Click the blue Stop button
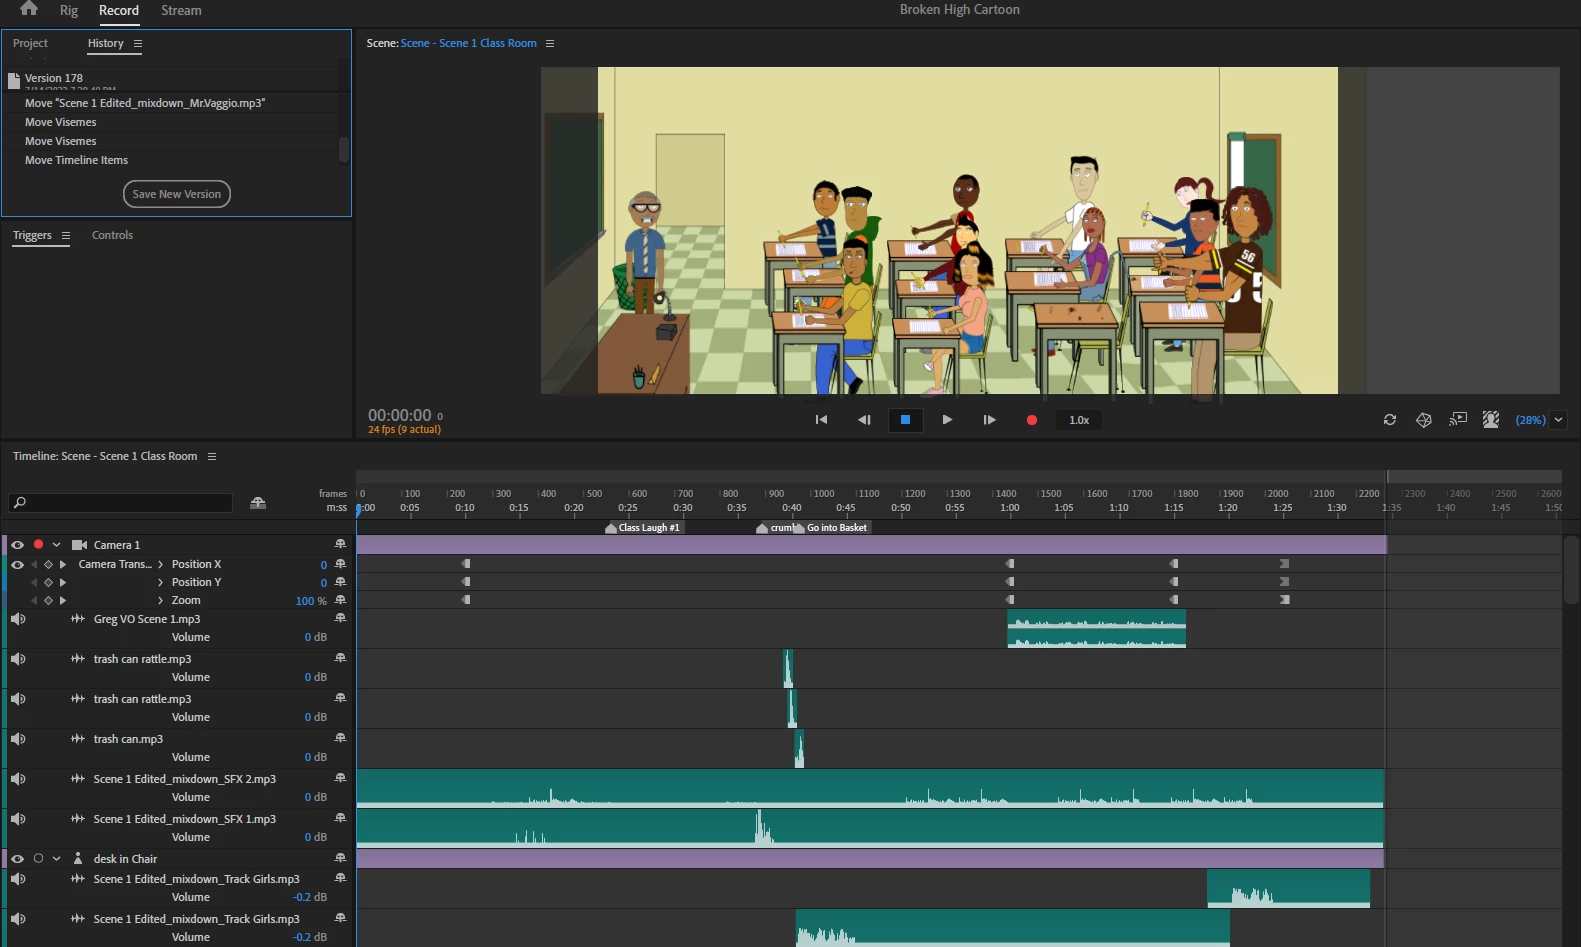1581x947 pixels. coord(905,420)
